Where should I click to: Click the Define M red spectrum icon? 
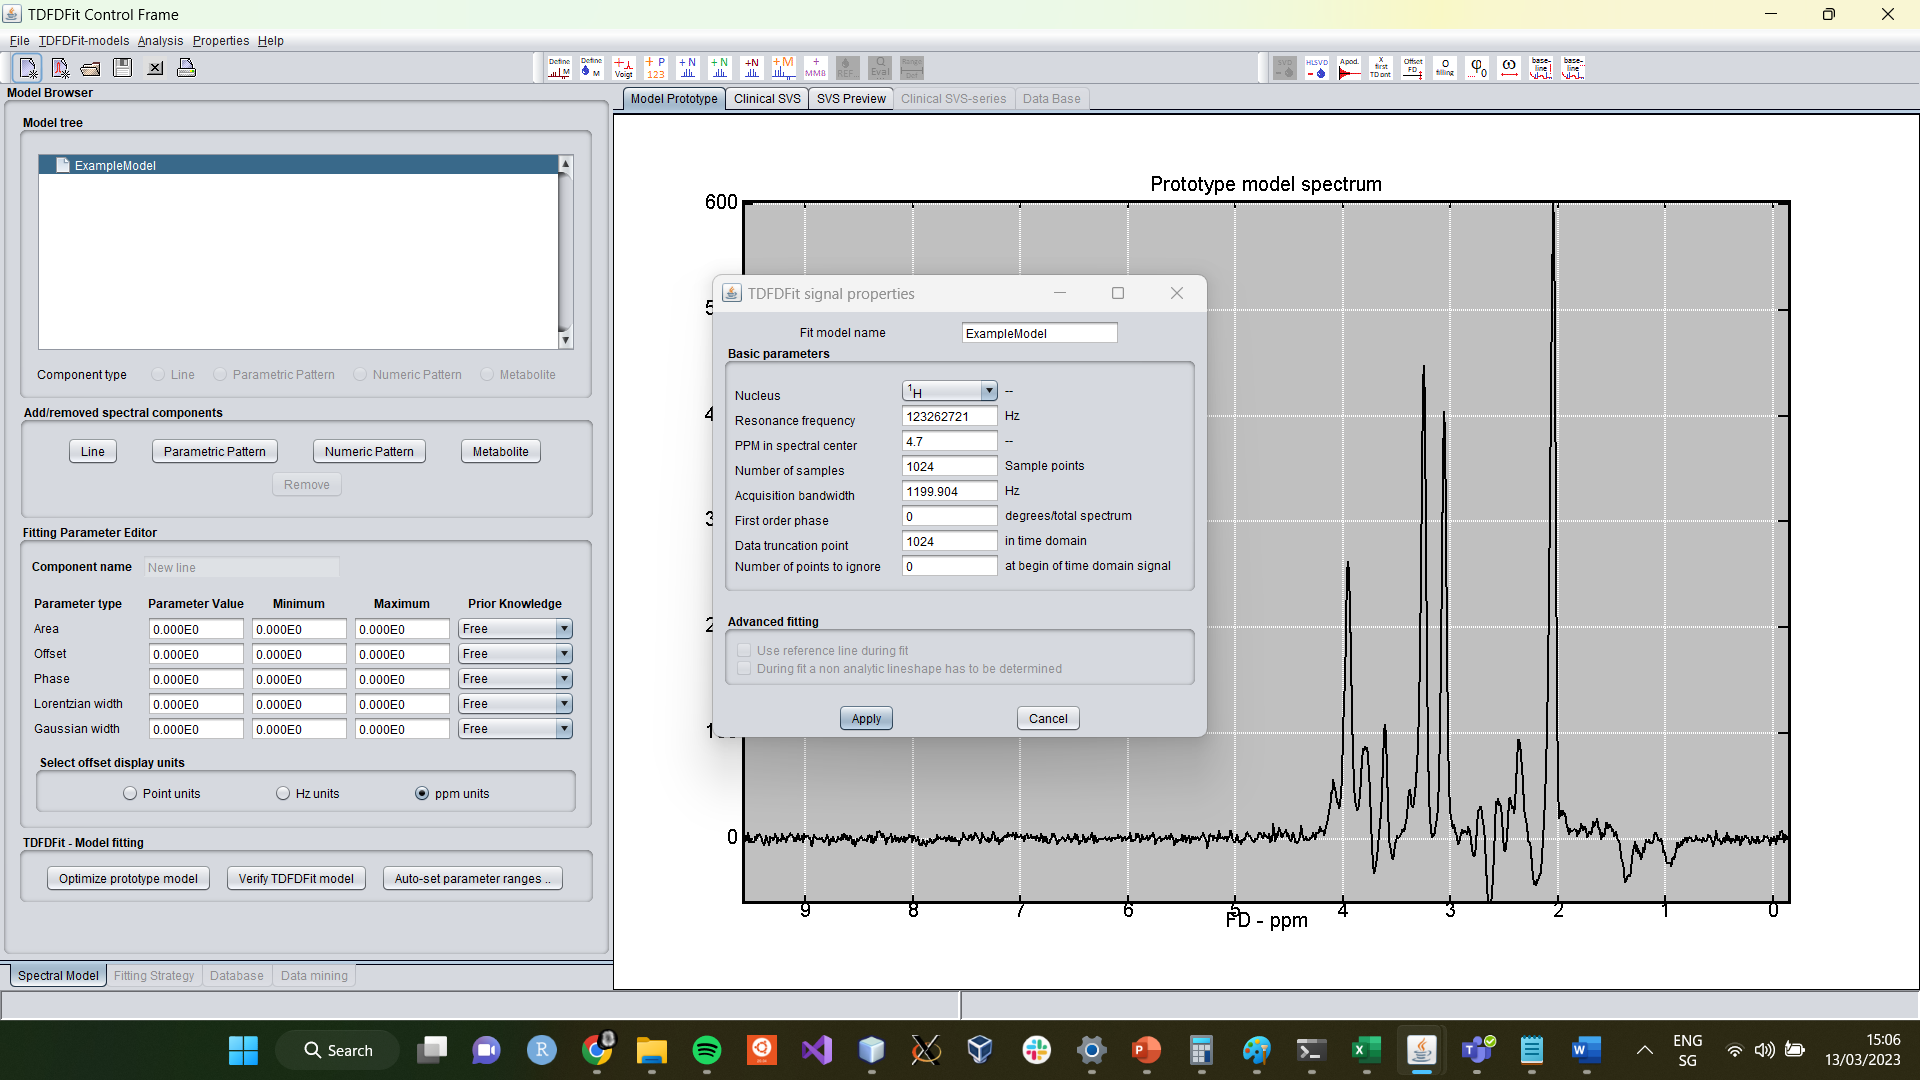pos(559,68)
